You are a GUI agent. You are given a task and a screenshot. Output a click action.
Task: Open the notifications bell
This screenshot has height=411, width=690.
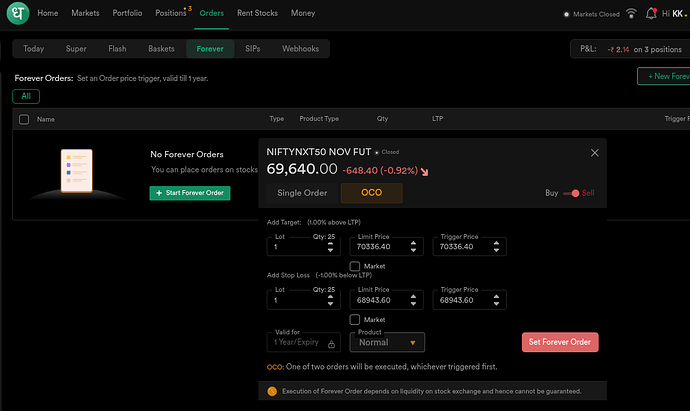click(x=652, y=14)
